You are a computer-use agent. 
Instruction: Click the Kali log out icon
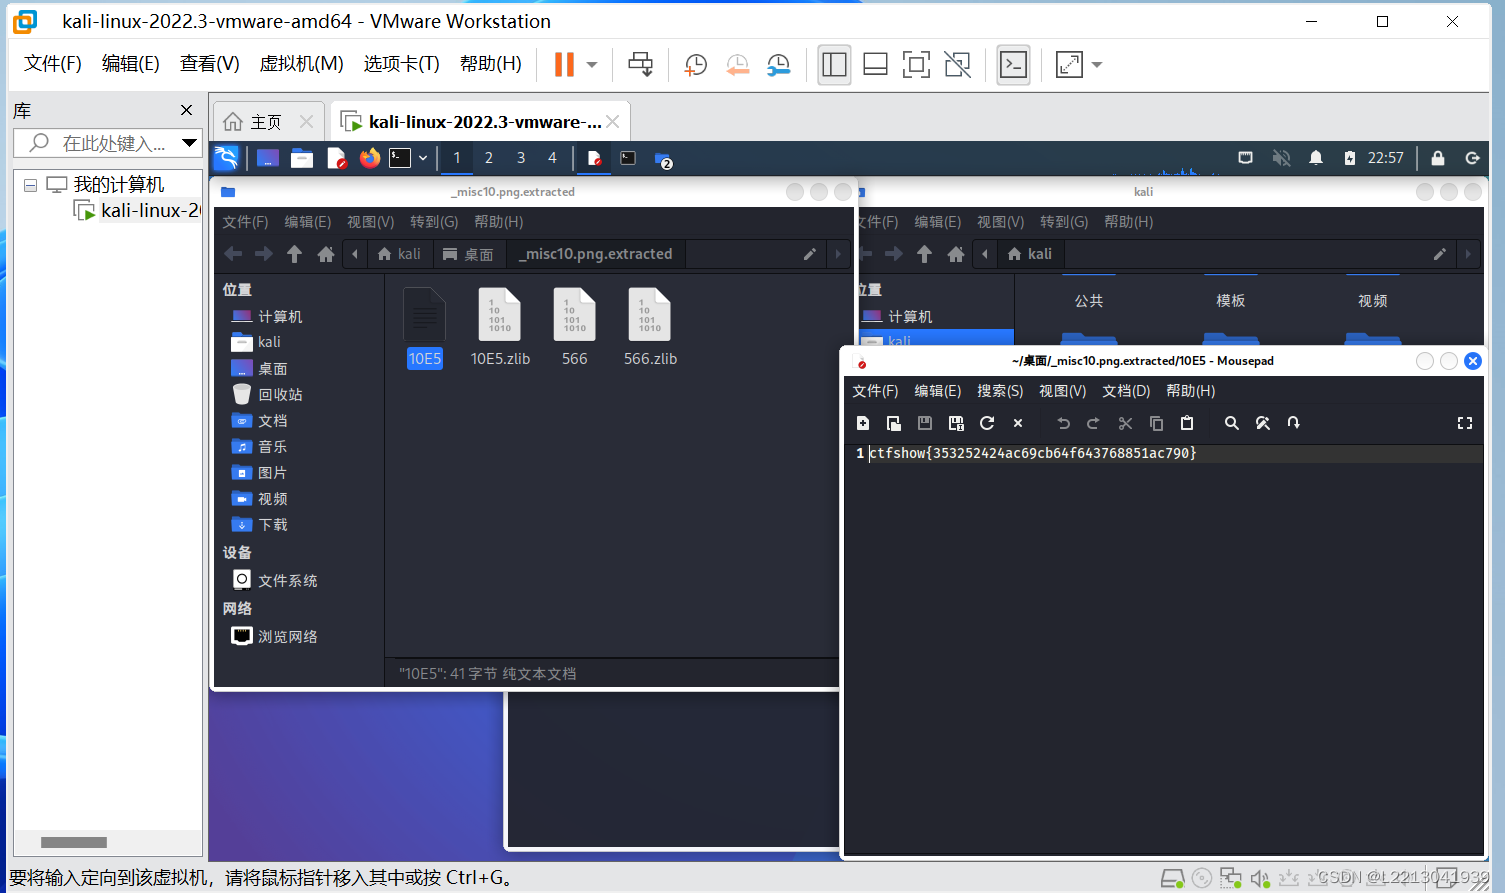(x=1472, y=158)
